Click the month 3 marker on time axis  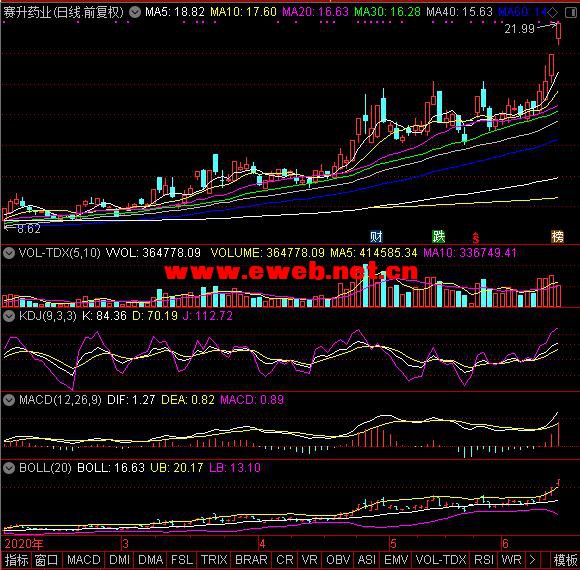click(x=125, y=544)
